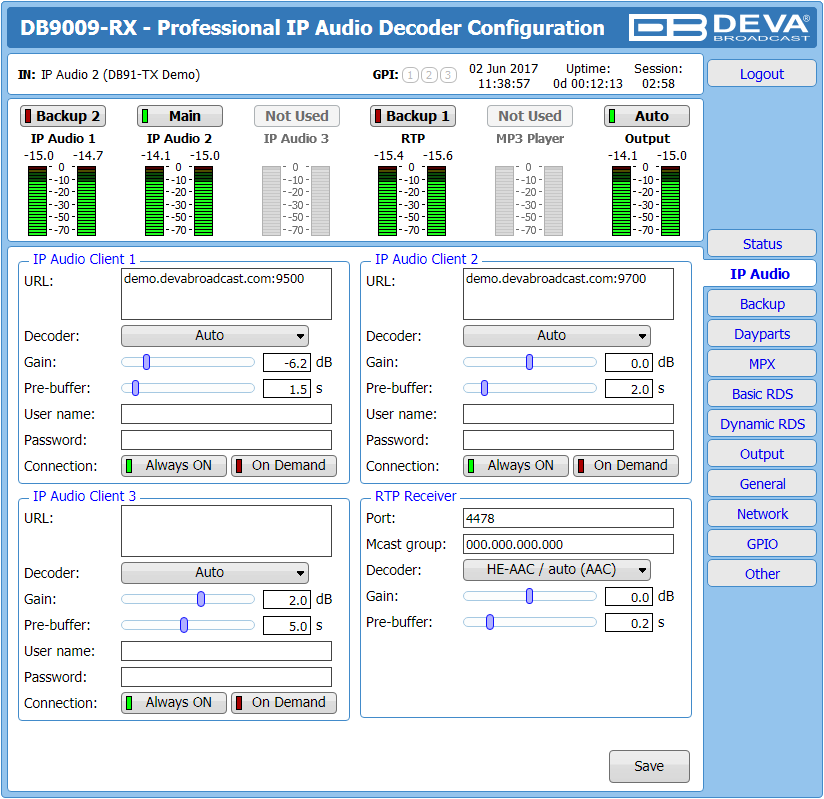The height and width of the screenshot is (799, 824).
Task: Open the RTP Receiver Decoder dropdown
Action: point(557,570)
